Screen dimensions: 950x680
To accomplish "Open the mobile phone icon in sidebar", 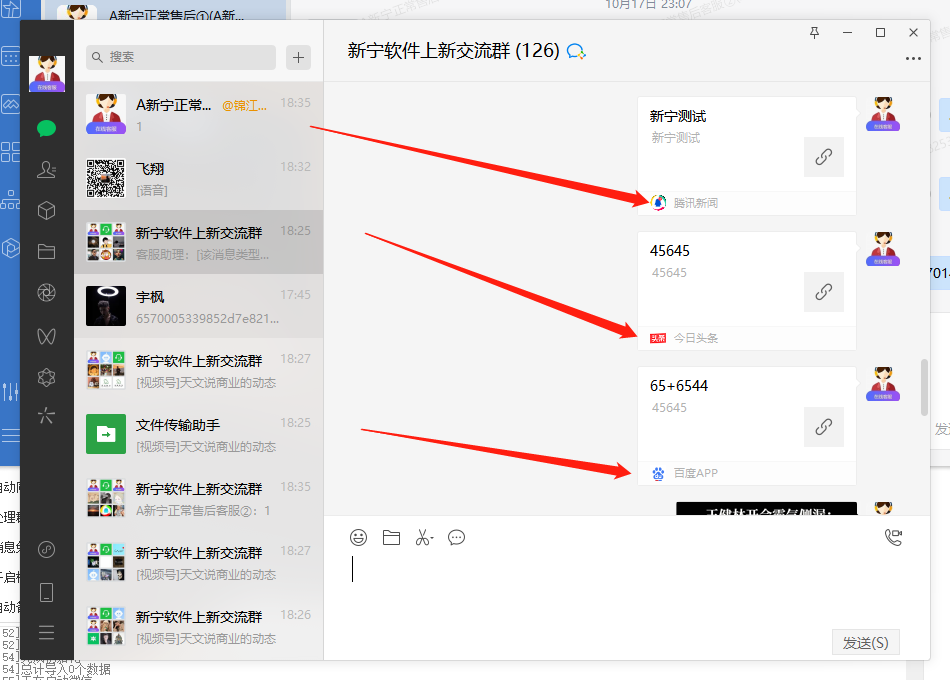I will click(x=47, y=592).
